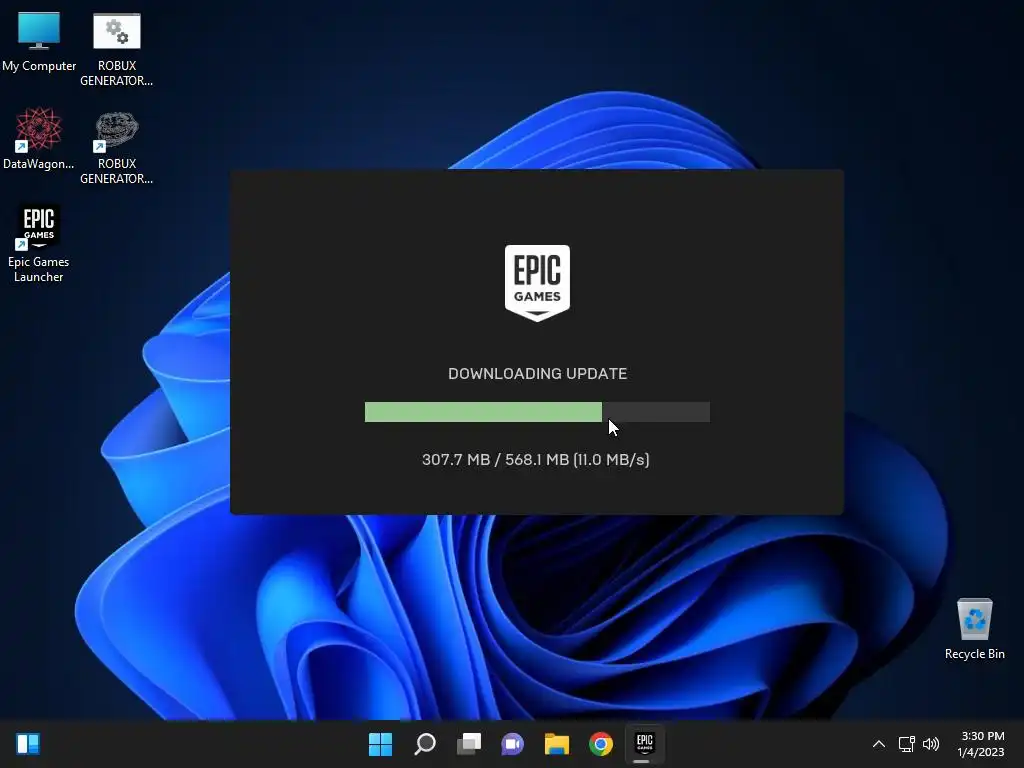This screenshot has width=1024, height=768.
Task: Click the DOWNLOADING UPDATE text
Action: click(x=537, y=374)
